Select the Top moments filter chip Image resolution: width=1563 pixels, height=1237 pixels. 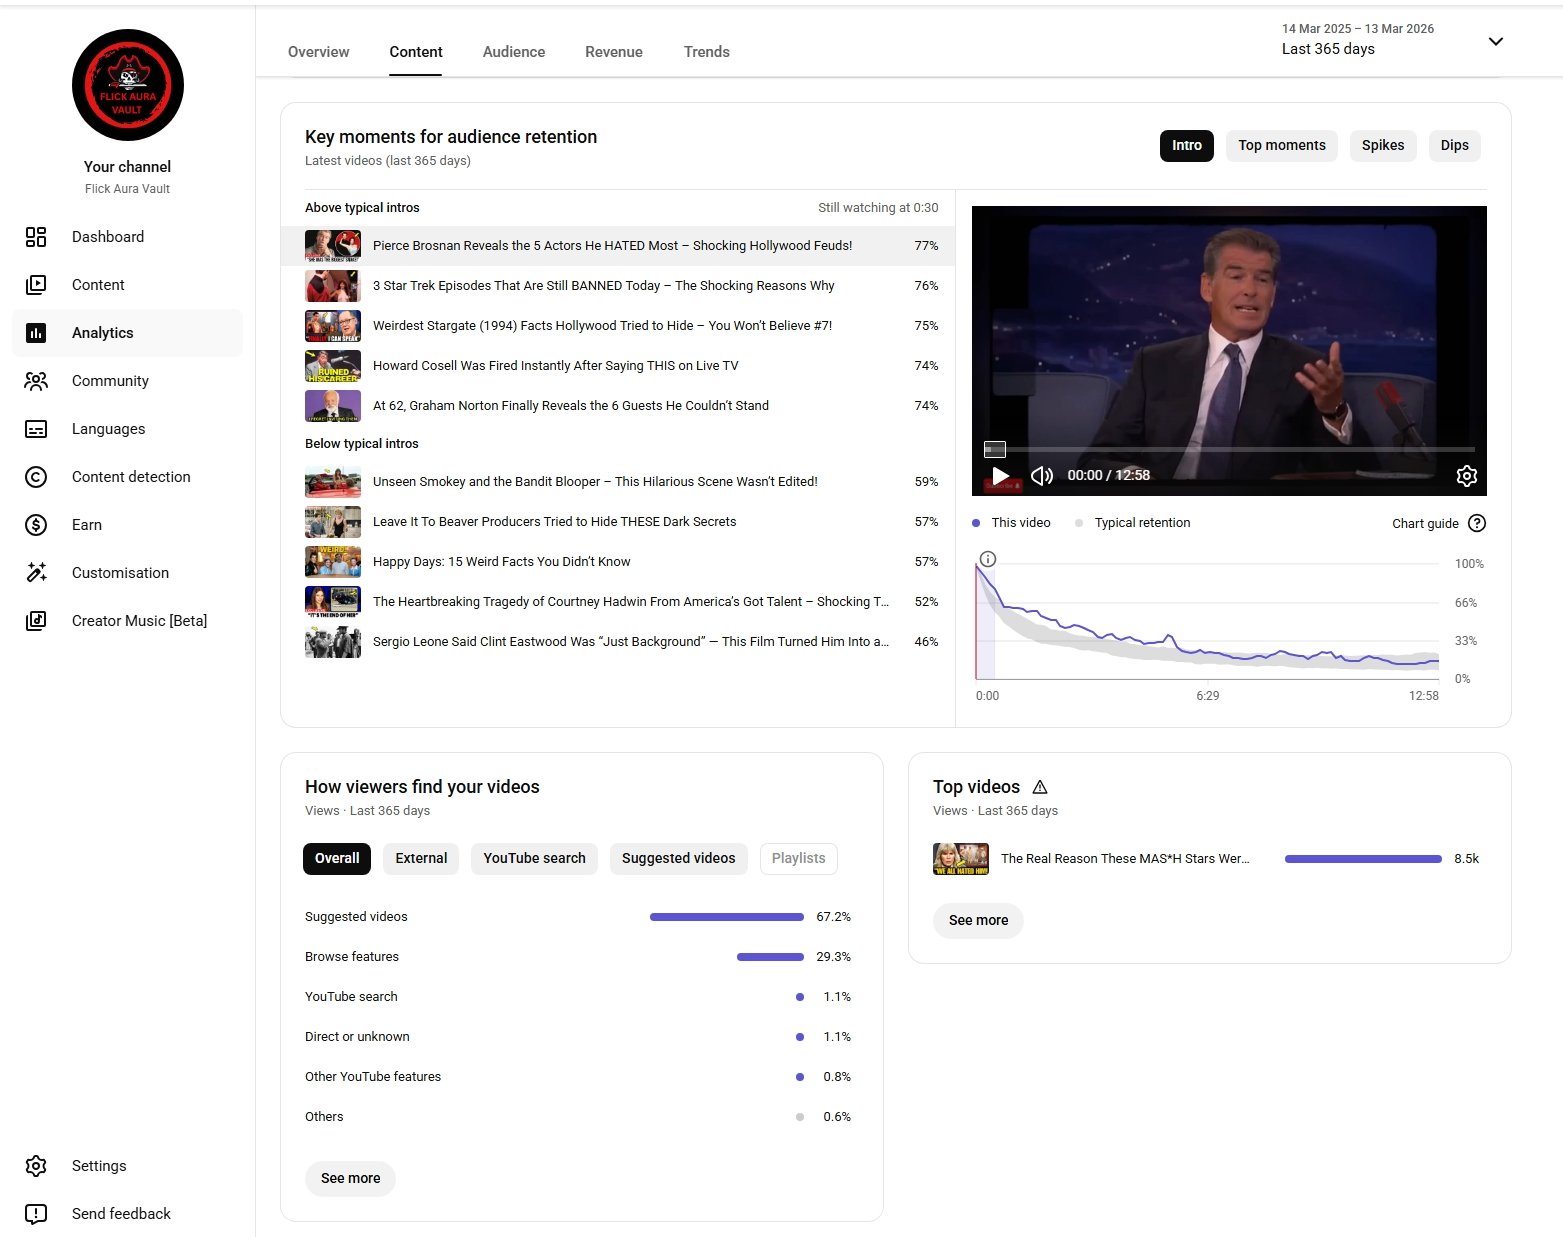pos(1281,146)
